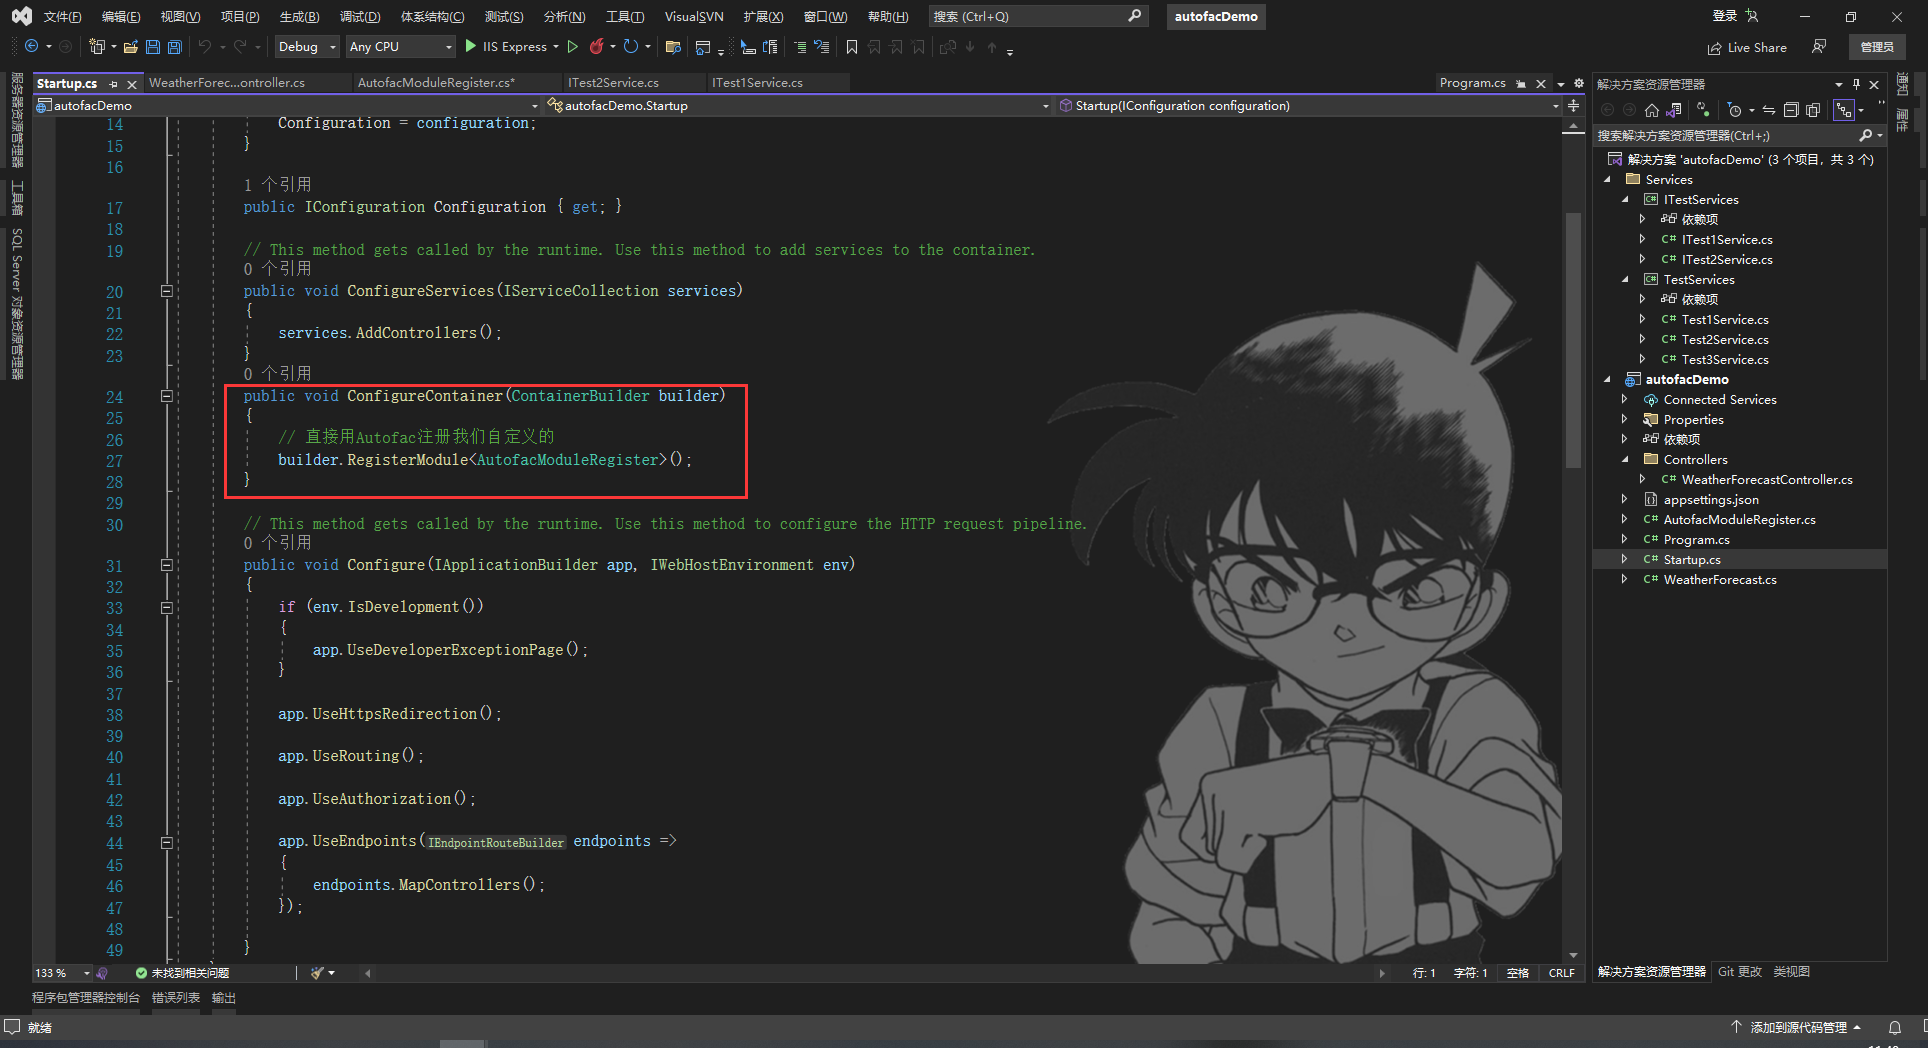Close the Startup.cs tab

tap(132, 84)
